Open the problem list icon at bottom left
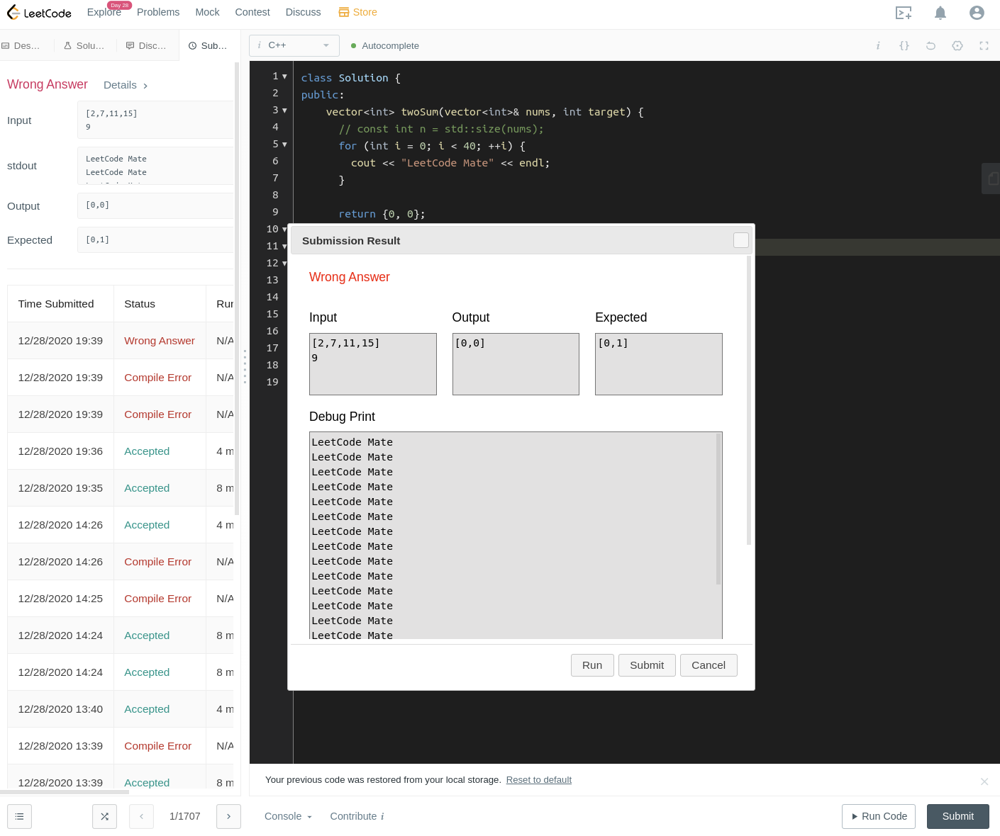Image resolution: width=1000 pixels, height=836 pixels. click(19, 816)
